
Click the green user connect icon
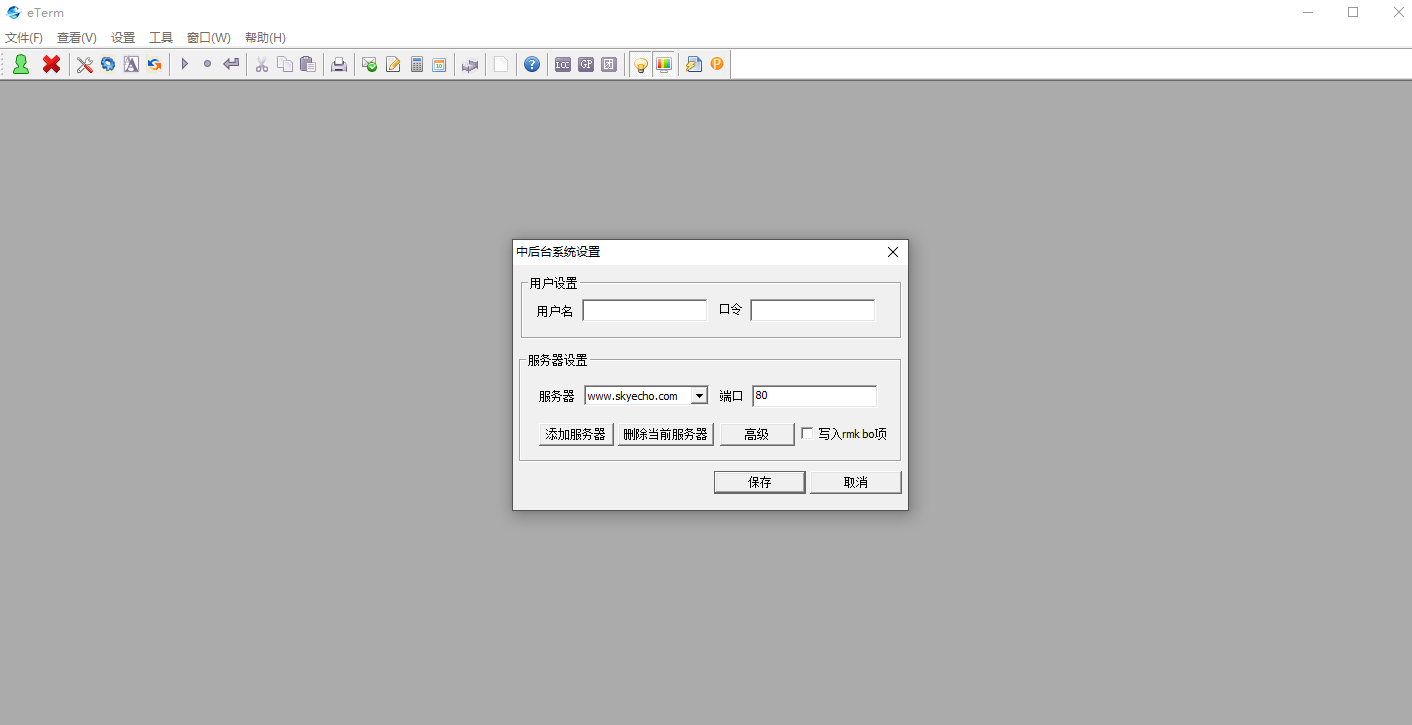point(20,64)
